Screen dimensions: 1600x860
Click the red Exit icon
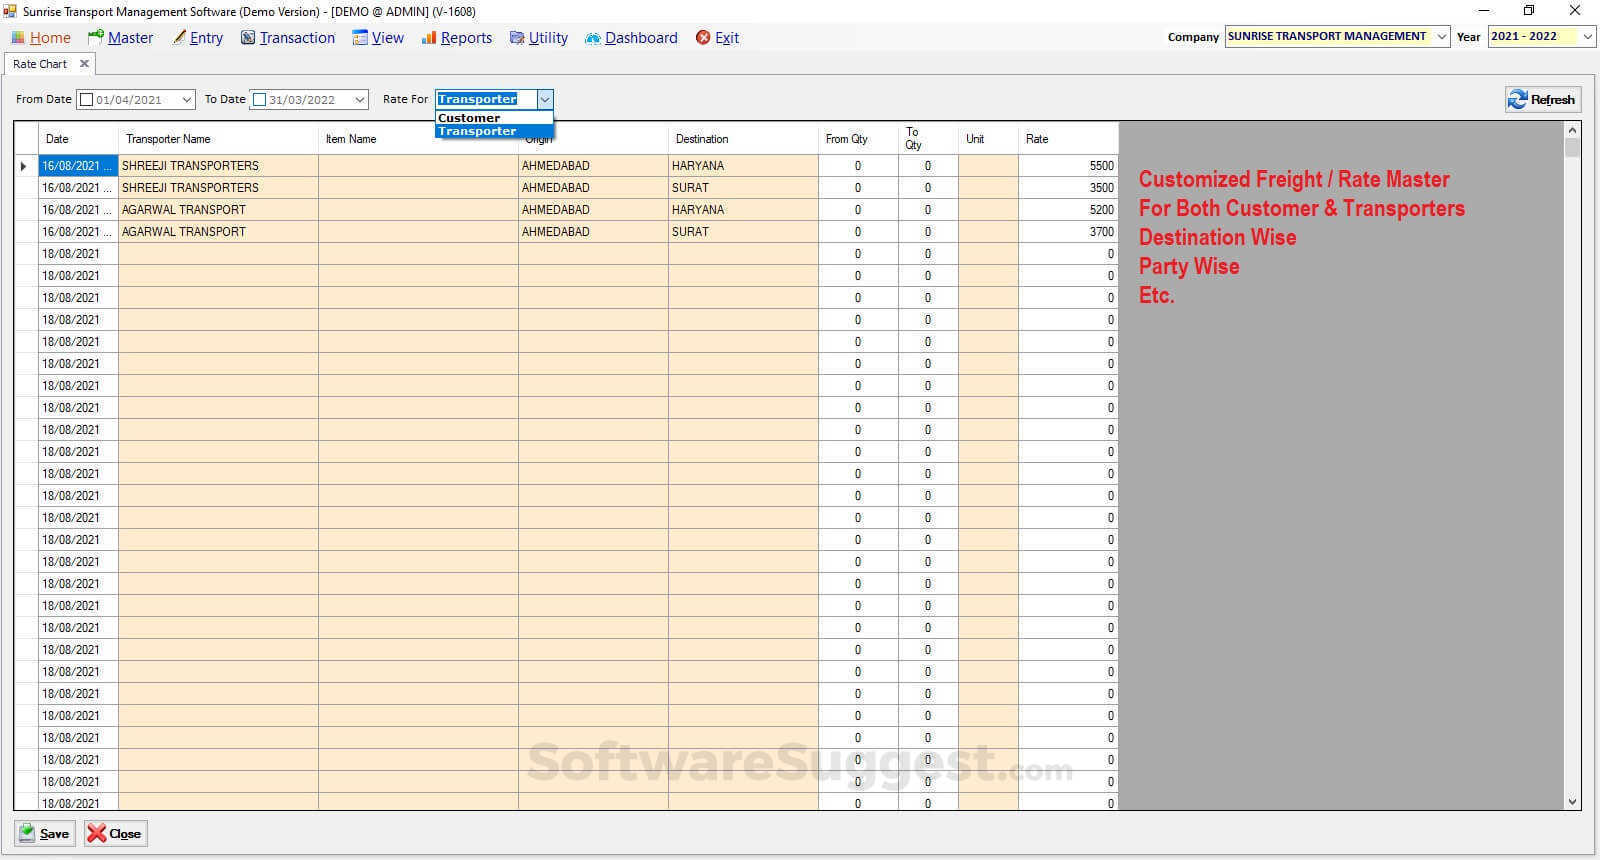click(x=703, y=38)
